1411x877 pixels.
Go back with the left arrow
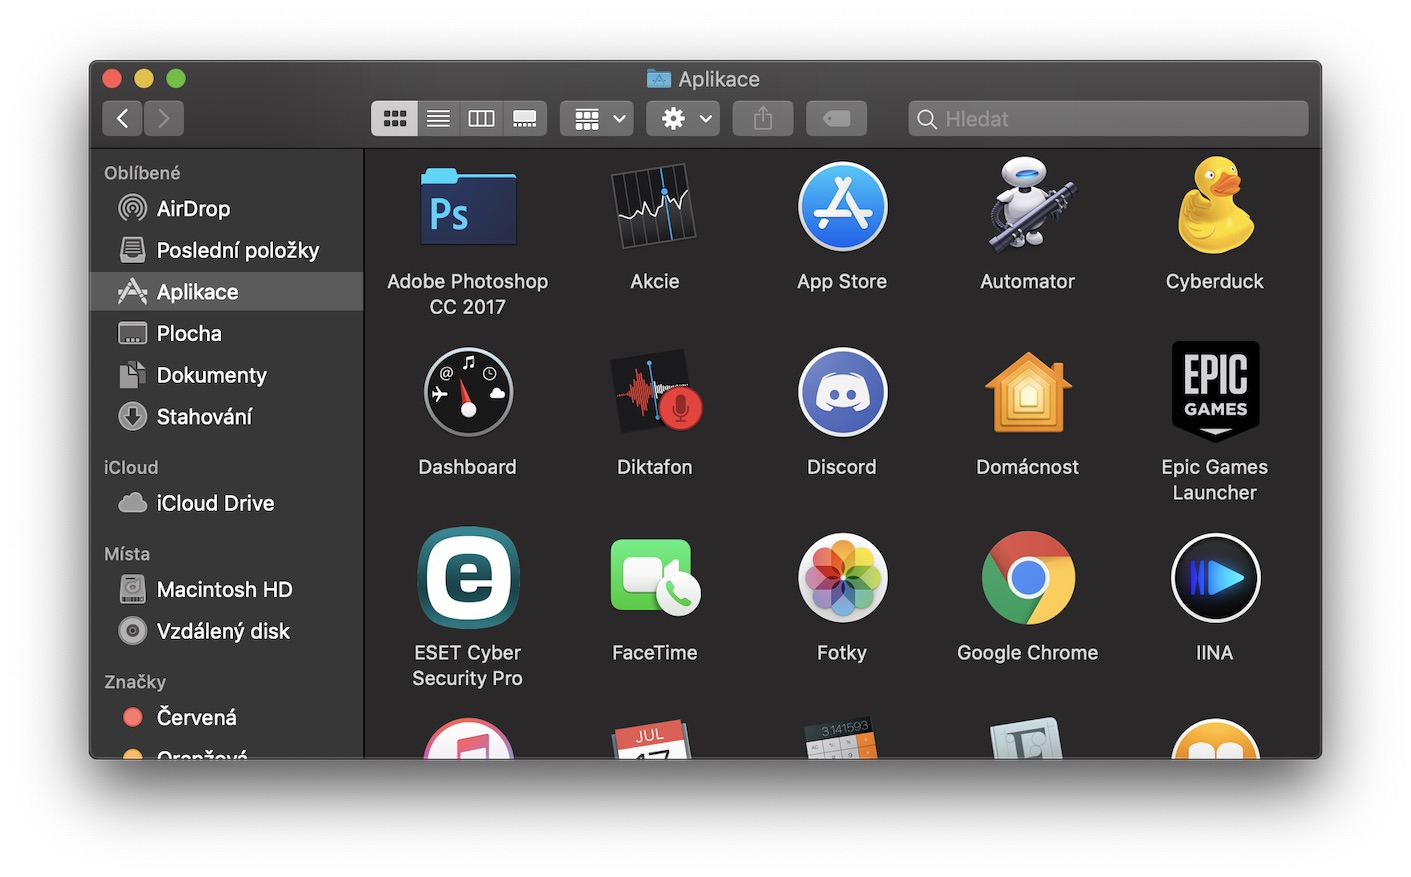[x=122, y=119]
